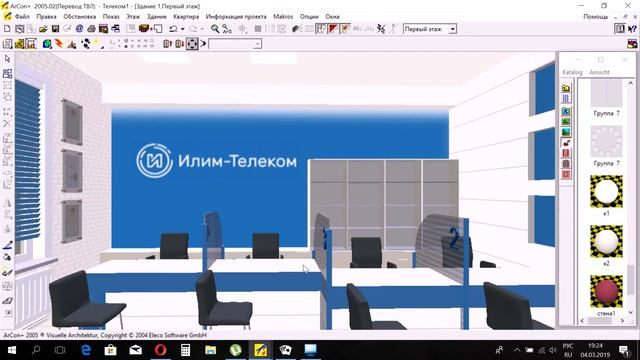The image size is (640, 360).
Task: Select the round Группа 7 thumbnail
Action: pos(607,142)
